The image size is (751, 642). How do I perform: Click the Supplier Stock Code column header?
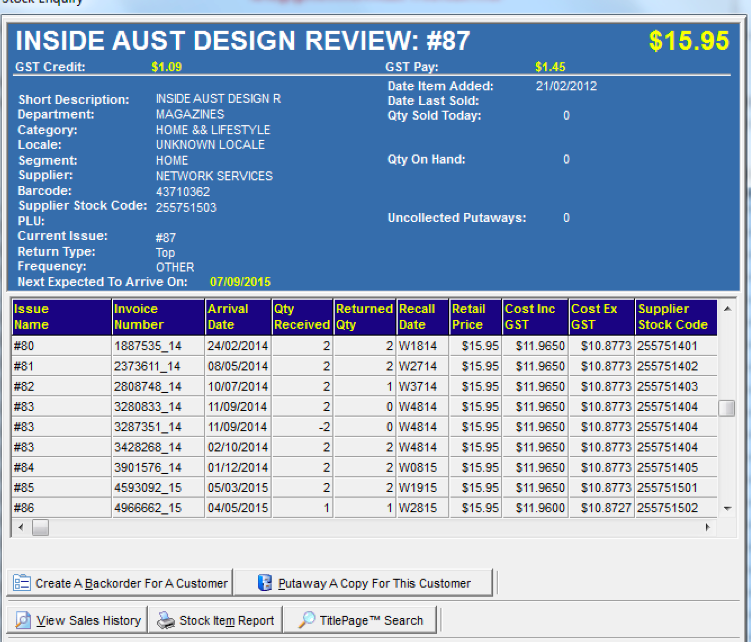pyautogui.click(x=676, y=317)
